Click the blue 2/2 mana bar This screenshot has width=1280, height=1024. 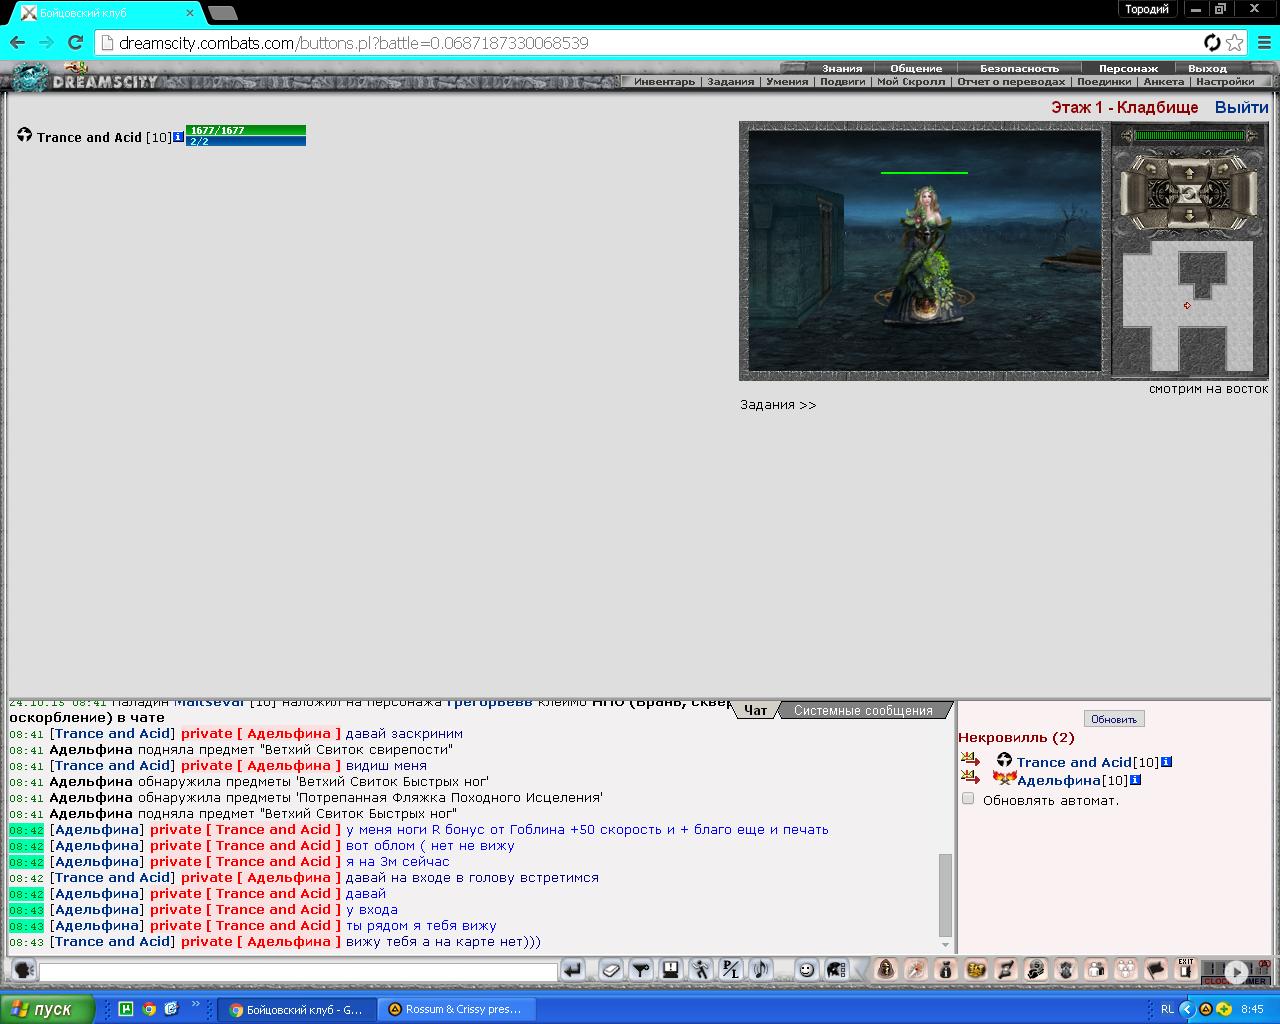pyautogui.click(x=246, y=141)
